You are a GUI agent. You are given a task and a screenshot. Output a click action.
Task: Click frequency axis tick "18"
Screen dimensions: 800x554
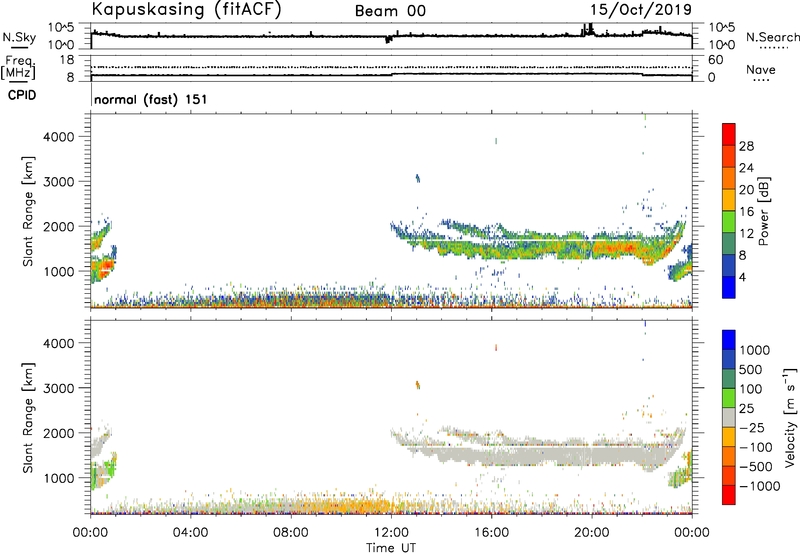click(x=66, y=60)
